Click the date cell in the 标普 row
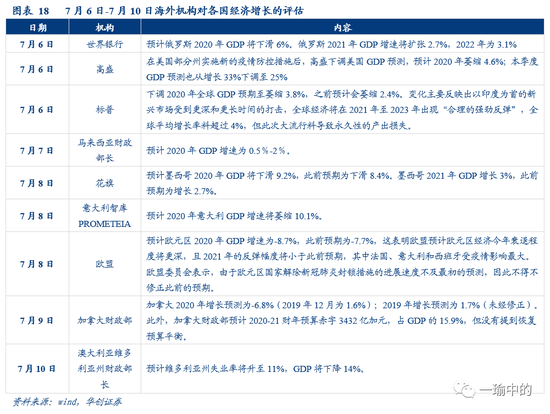550x414 pixels. coord(37,109)
